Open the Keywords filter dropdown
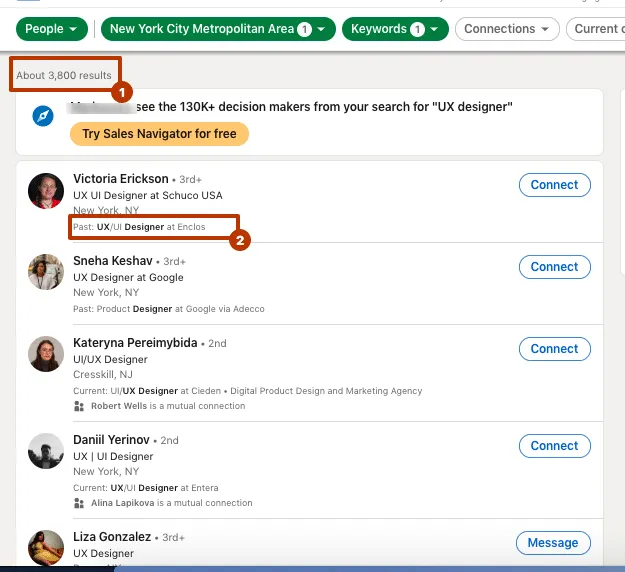 (395, 29)
